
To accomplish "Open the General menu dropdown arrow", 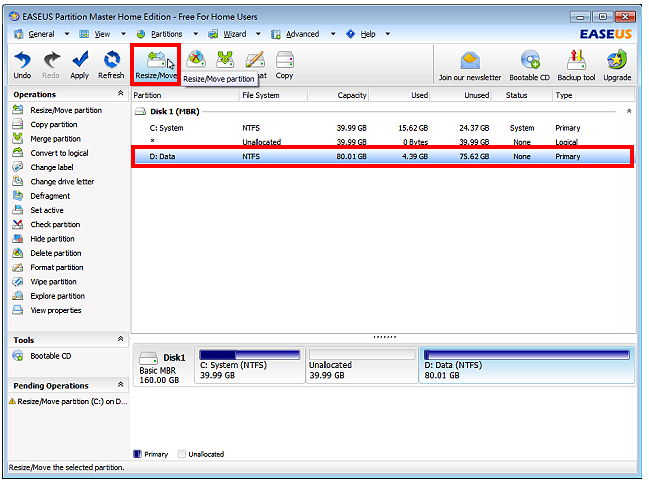I will (67, 34).
